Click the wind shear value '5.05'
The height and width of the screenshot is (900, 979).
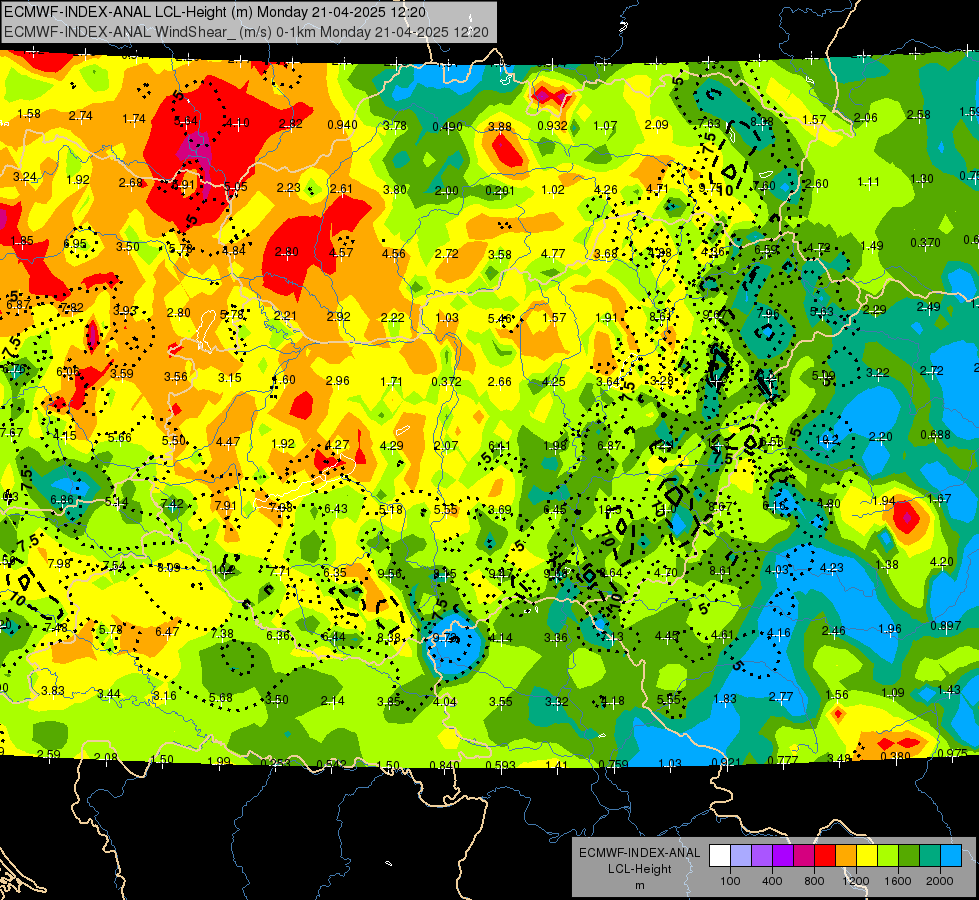click(236, 187)
